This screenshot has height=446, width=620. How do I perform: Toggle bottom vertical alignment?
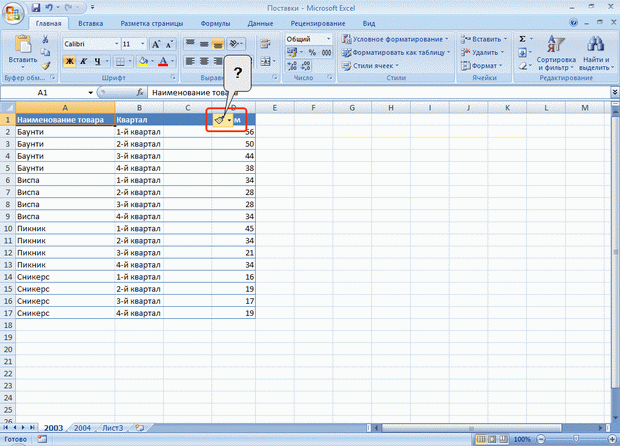217,43
